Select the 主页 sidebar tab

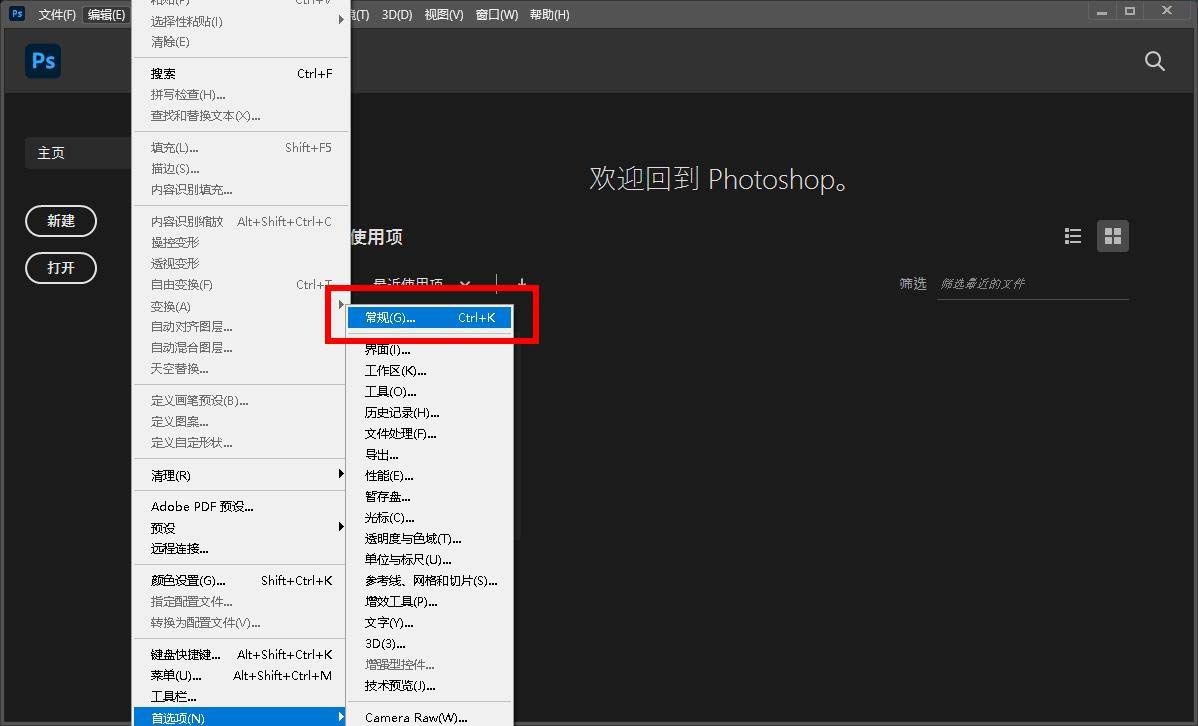(79, 153)
